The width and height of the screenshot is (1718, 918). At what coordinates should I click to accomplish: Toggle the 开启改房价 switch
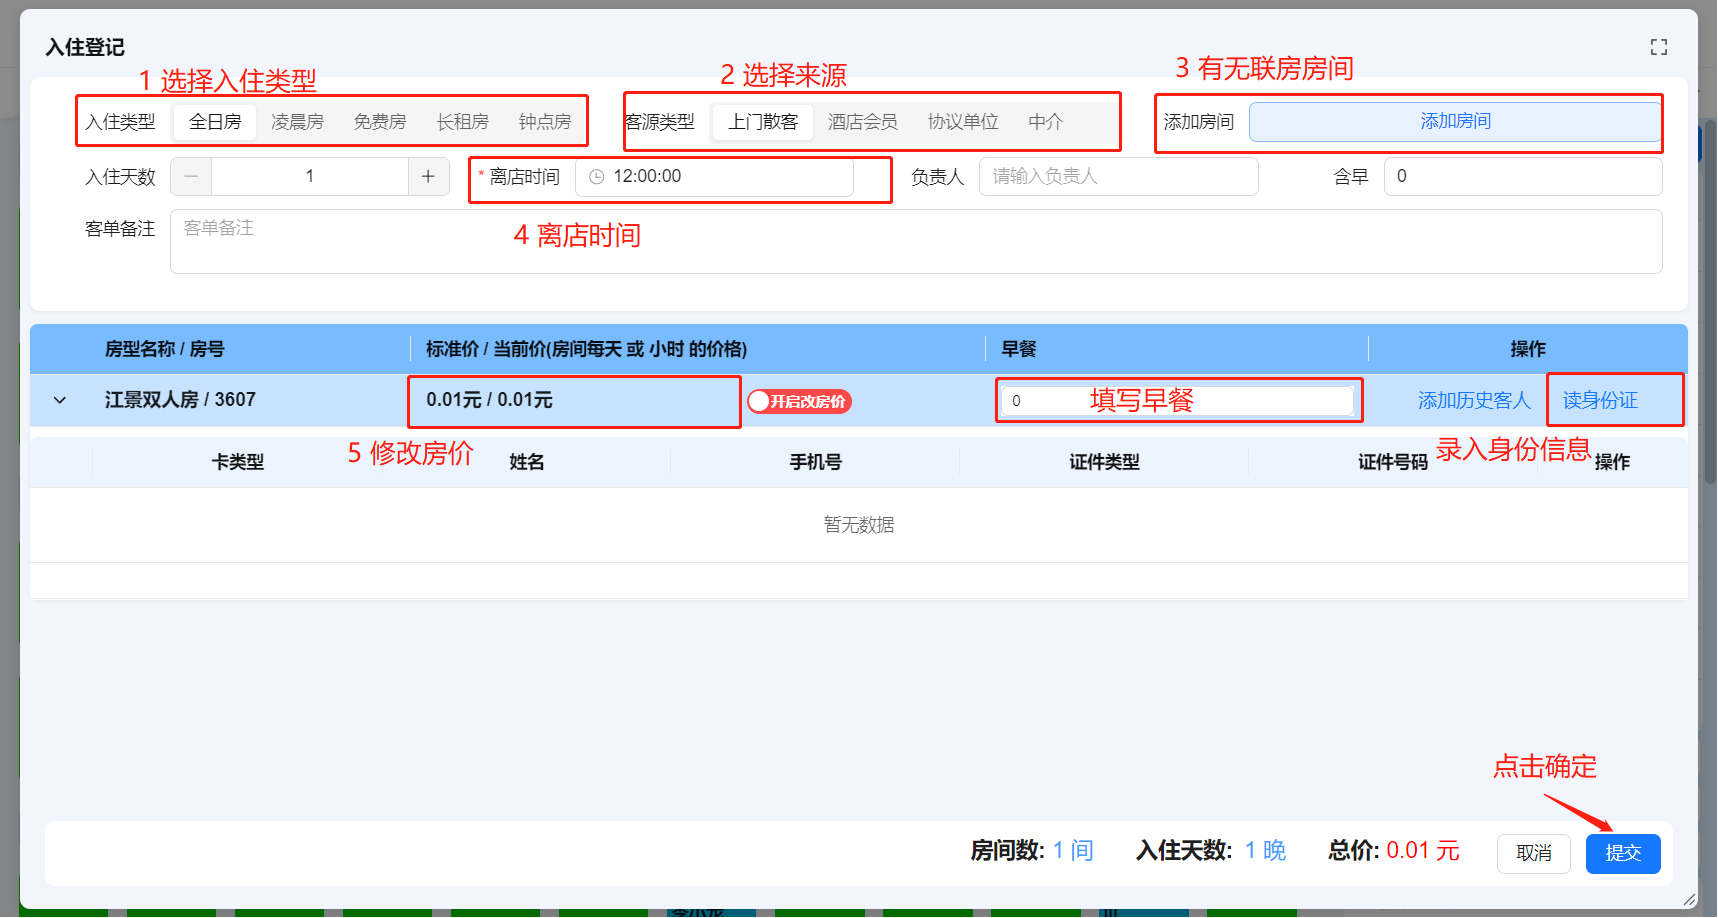pyautogui.click(x=799, y=401)
